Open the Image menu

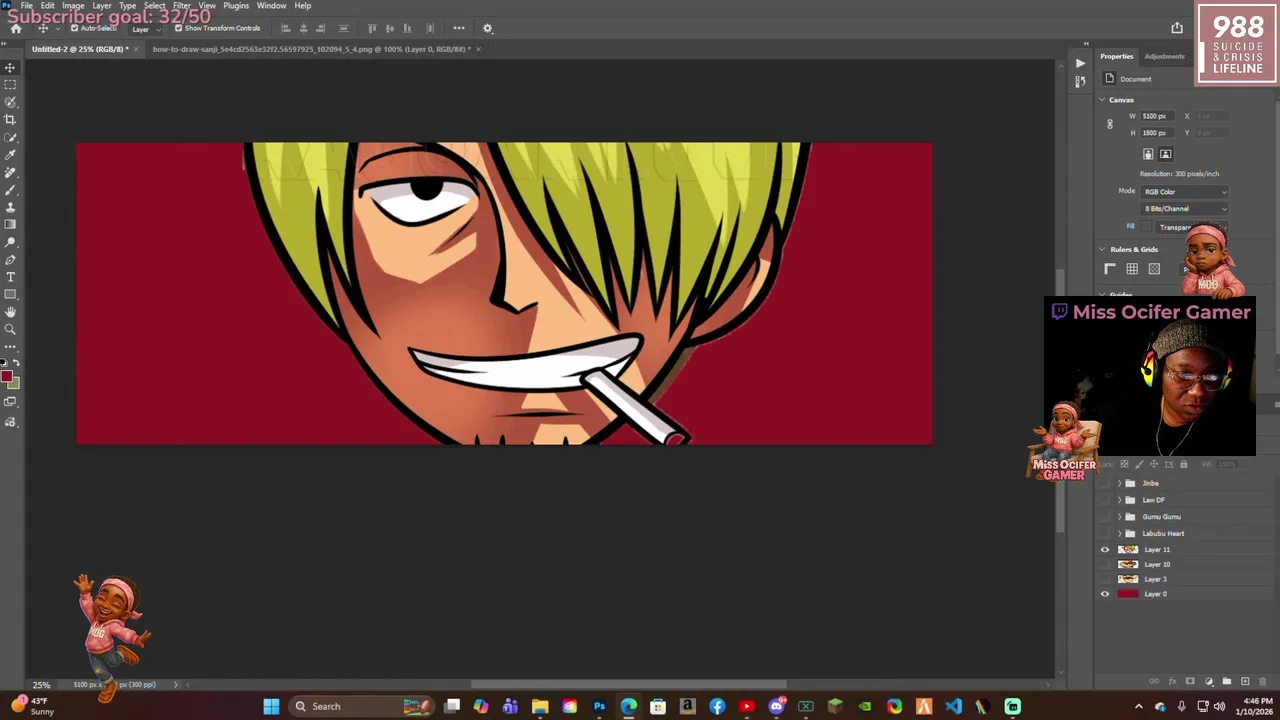coord(73,6)
